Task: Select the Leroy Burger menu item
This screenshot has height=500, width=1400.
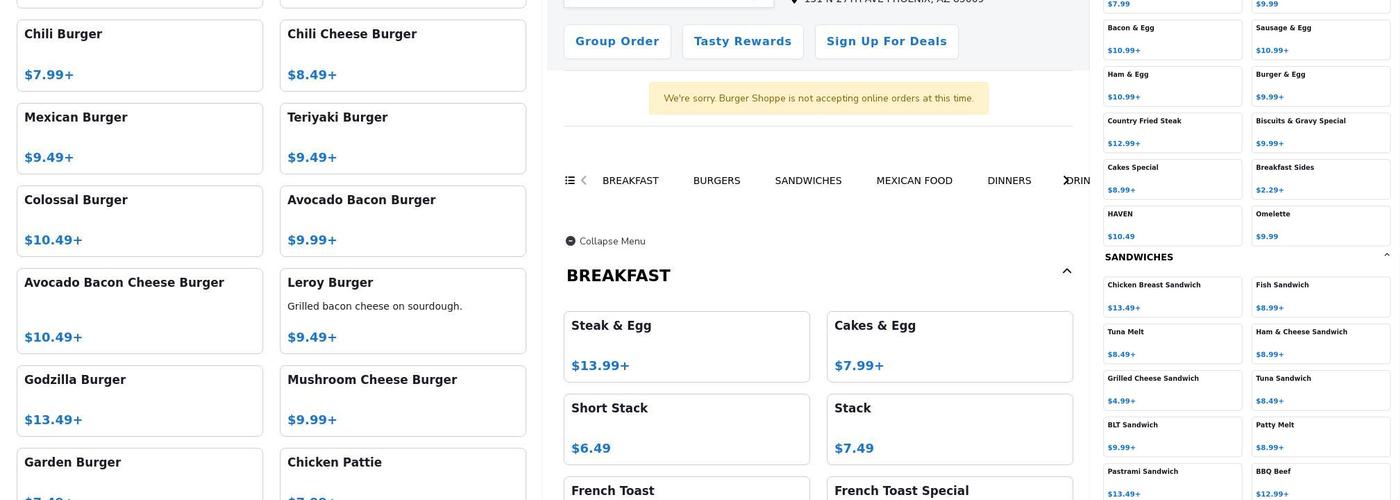Action: [x=402, y=310]
